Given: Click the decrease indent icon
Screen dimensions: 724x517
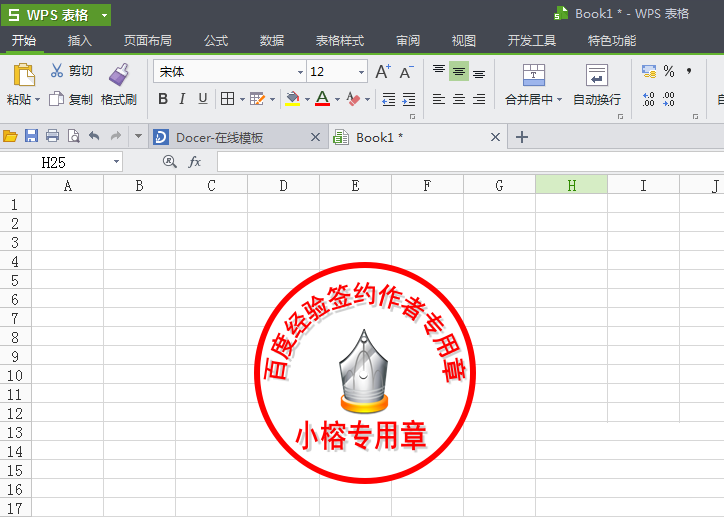Looking at the screenshot, I should pos(389,99).
